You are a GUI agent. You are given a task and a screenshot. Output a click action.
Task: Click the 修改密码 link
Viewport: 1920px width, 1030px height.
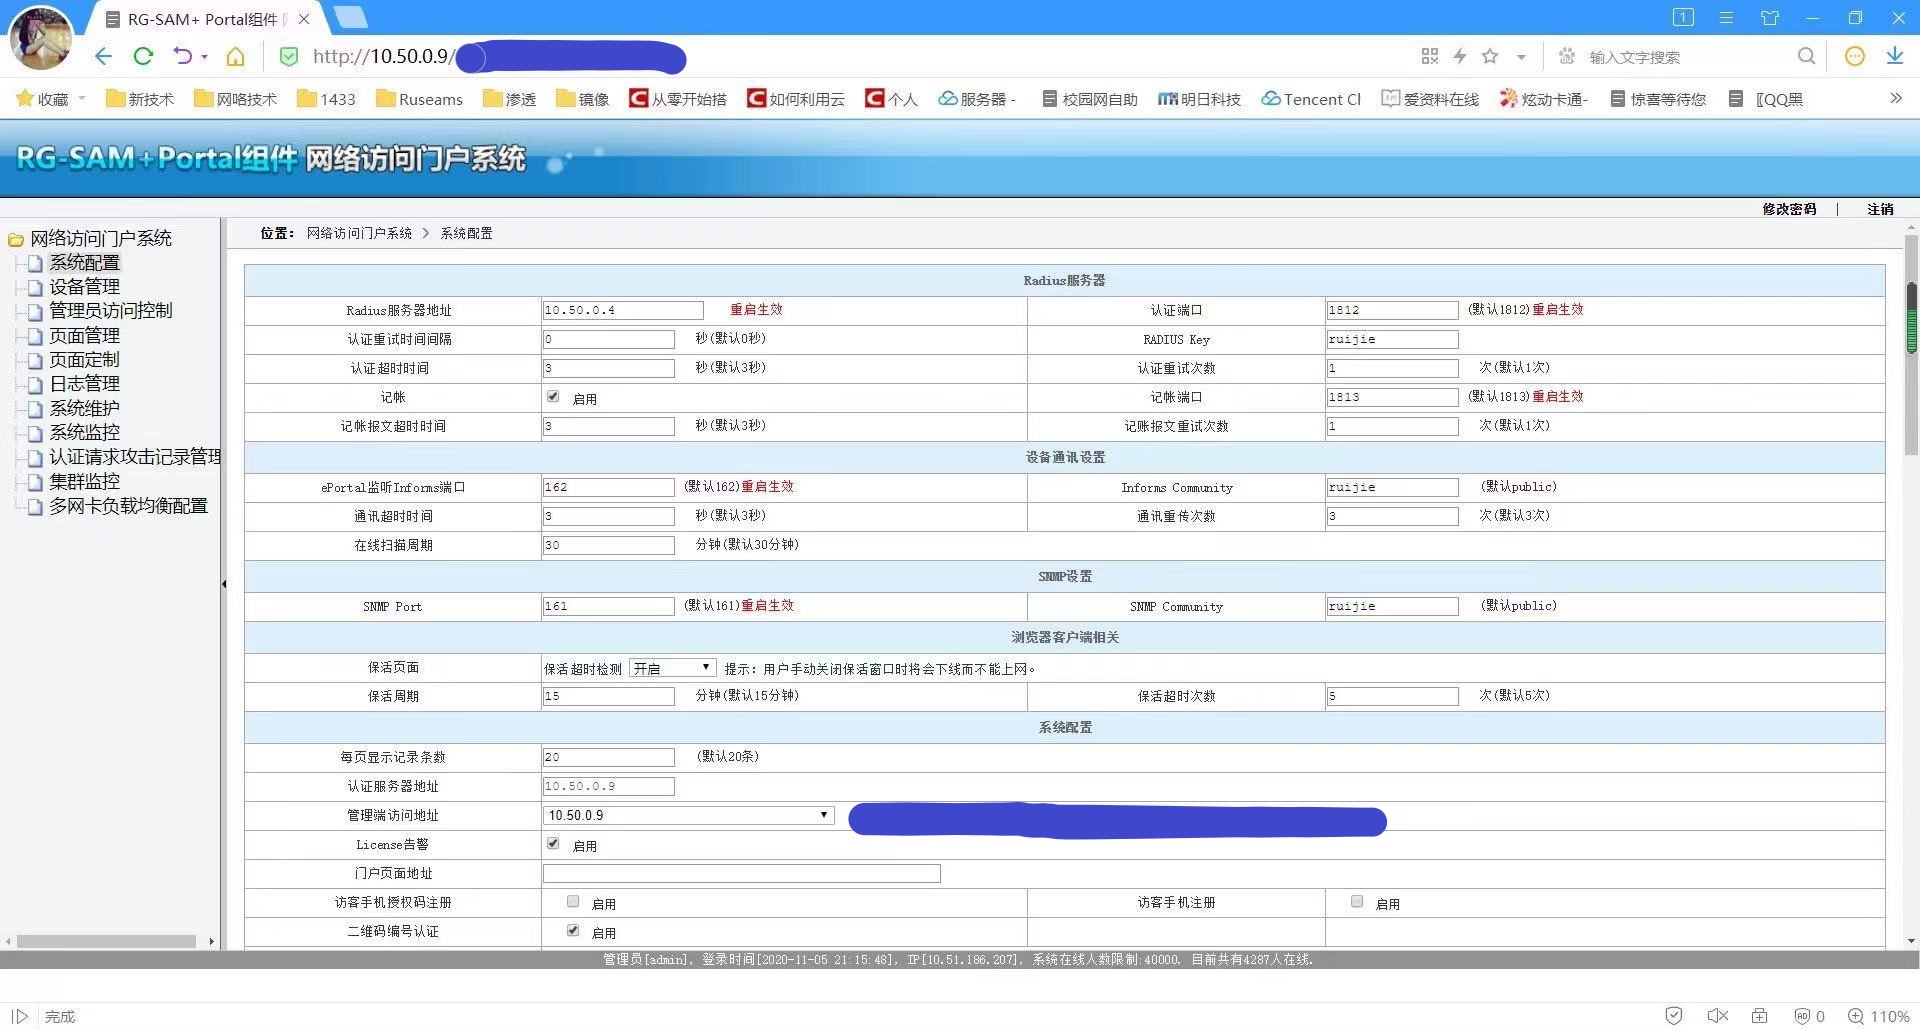(x=1789, y=209)
